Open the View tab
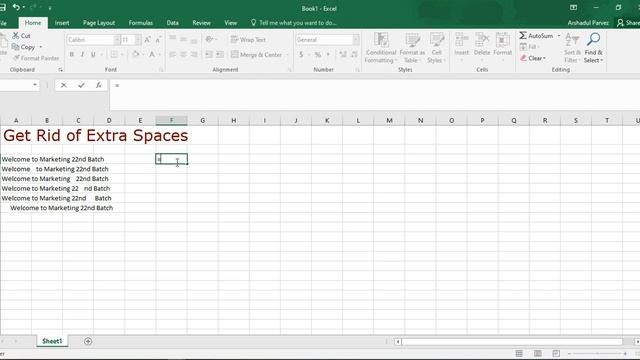Image resolution: width=640 pixels, height=360 pixels. (x=230, y=23)
